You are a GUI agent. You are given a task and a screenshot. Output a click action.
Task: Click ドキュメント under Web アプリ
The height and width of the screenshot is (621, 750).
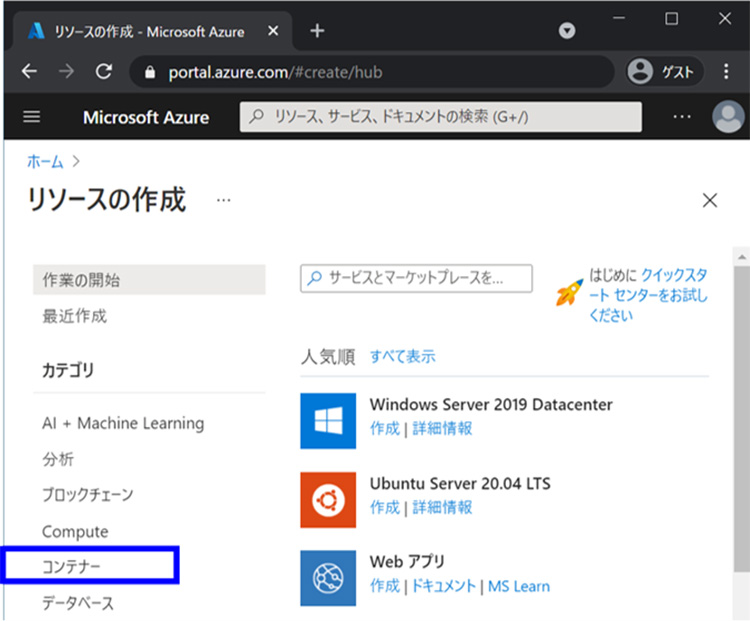(x=444, y=586)
